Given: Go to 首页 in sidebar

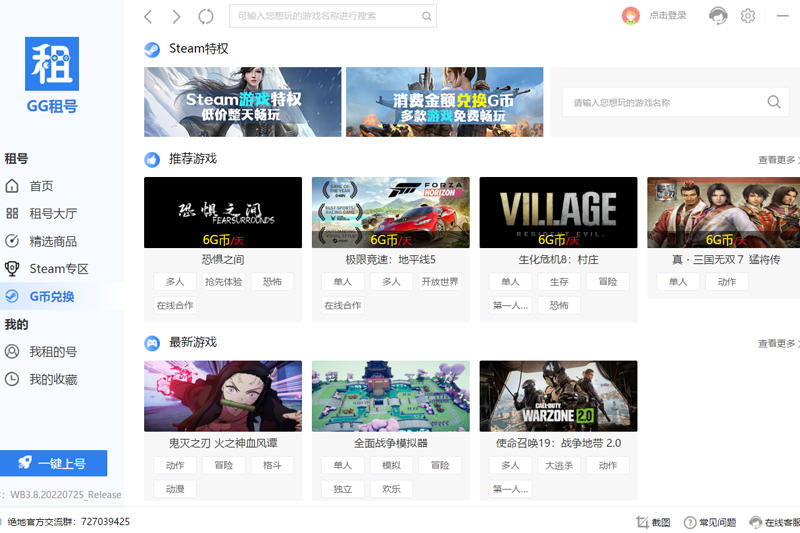Looking at the screenshot, I should pos(41,186).
